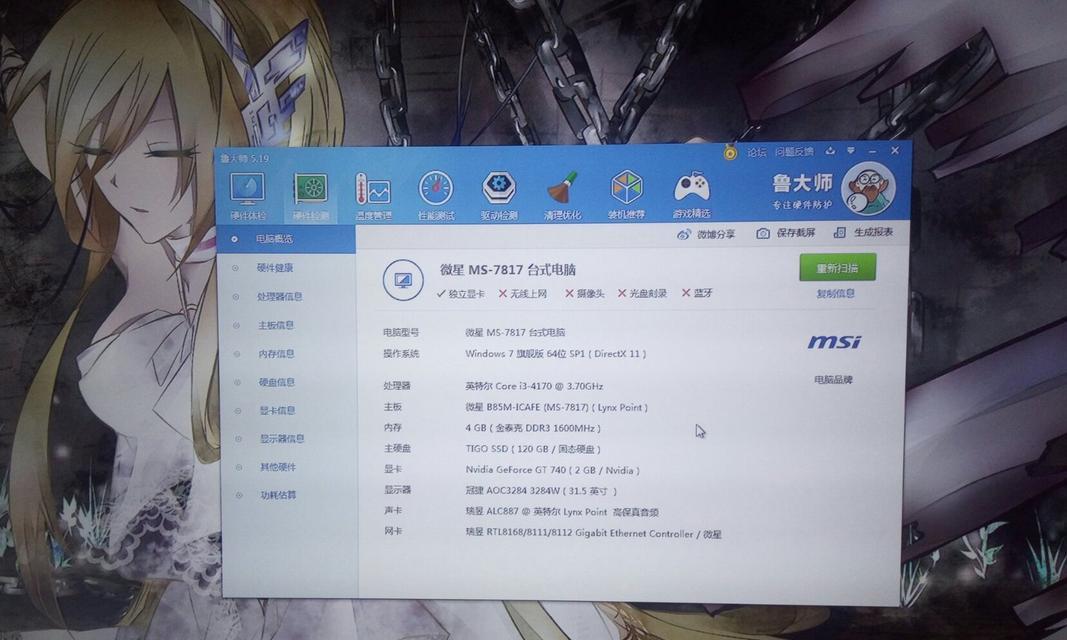Open 游戏精选 gamepad icon
The width and height of the screenshot is (1067, 640).
pyautogui.click(x=691, y=194)
